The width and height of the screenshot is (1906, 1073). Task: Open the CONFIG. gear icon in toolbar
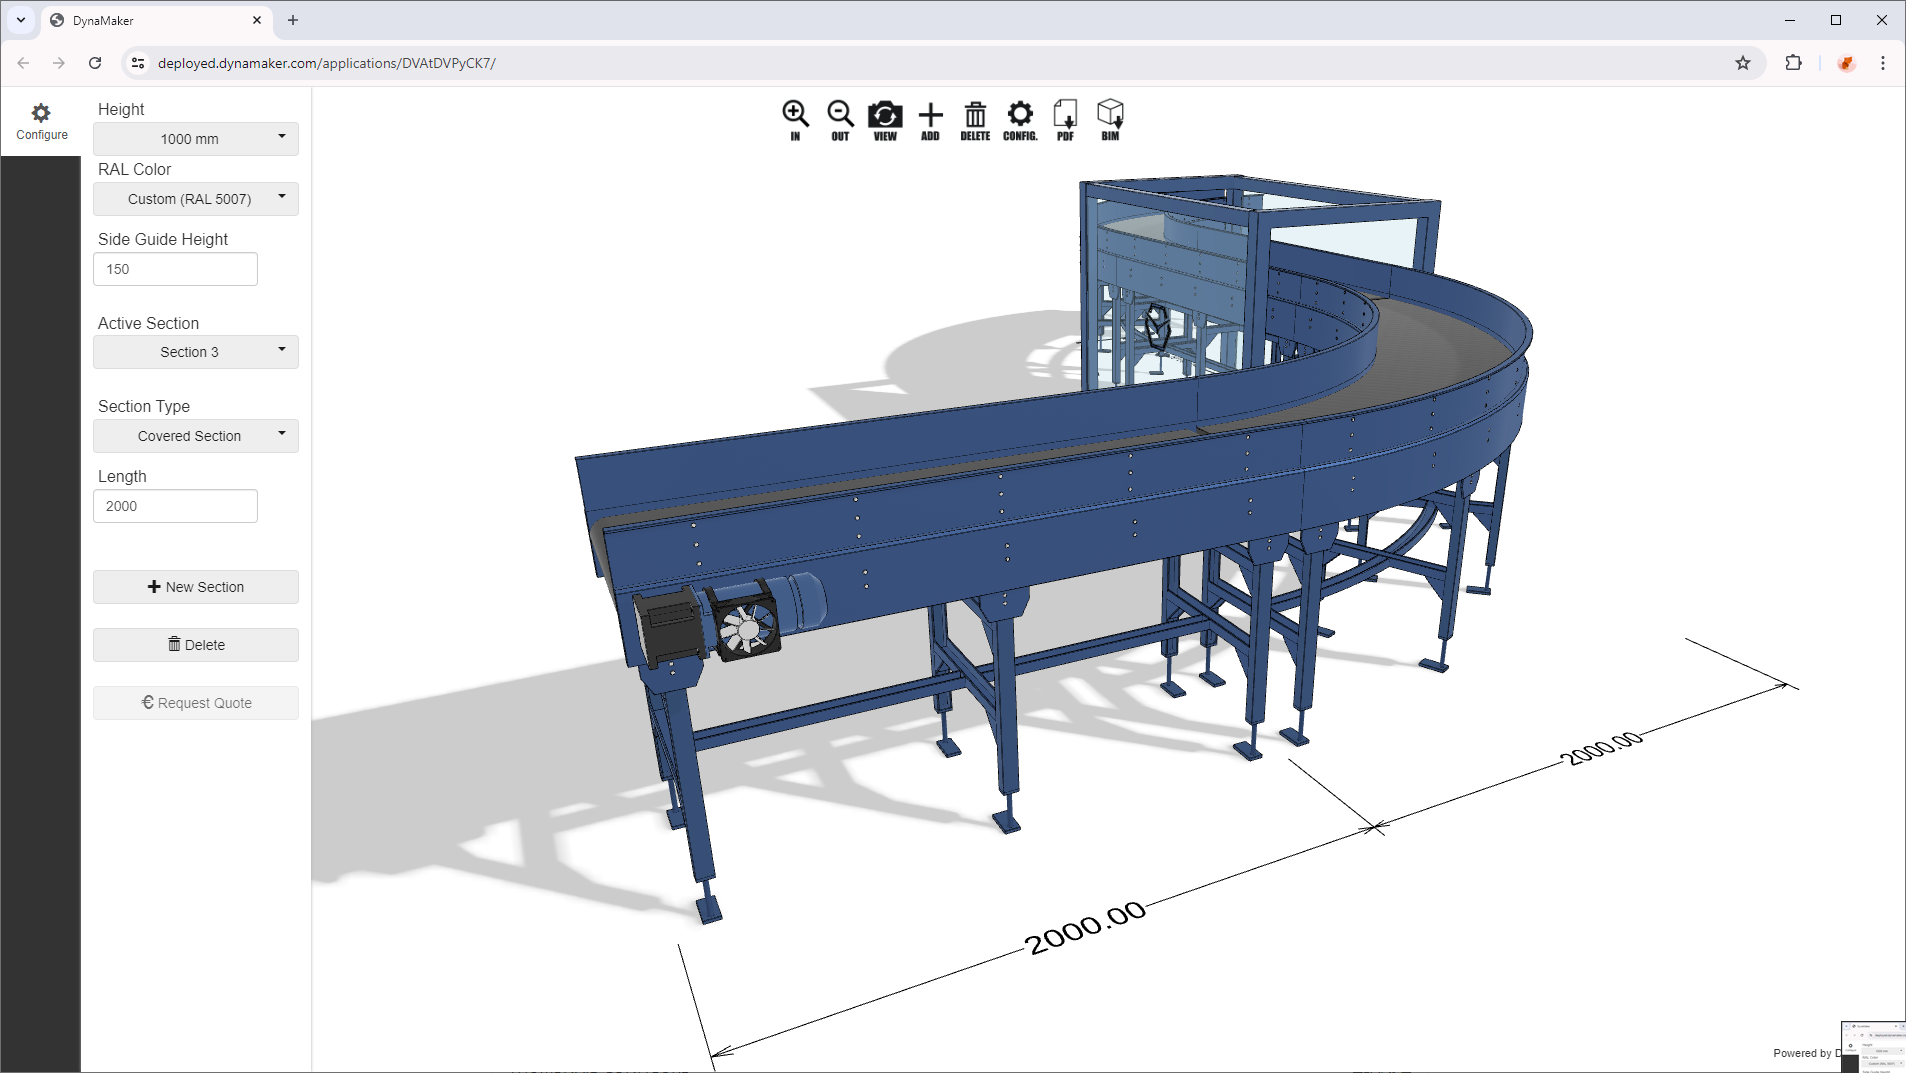click(x=1020, y=120)
